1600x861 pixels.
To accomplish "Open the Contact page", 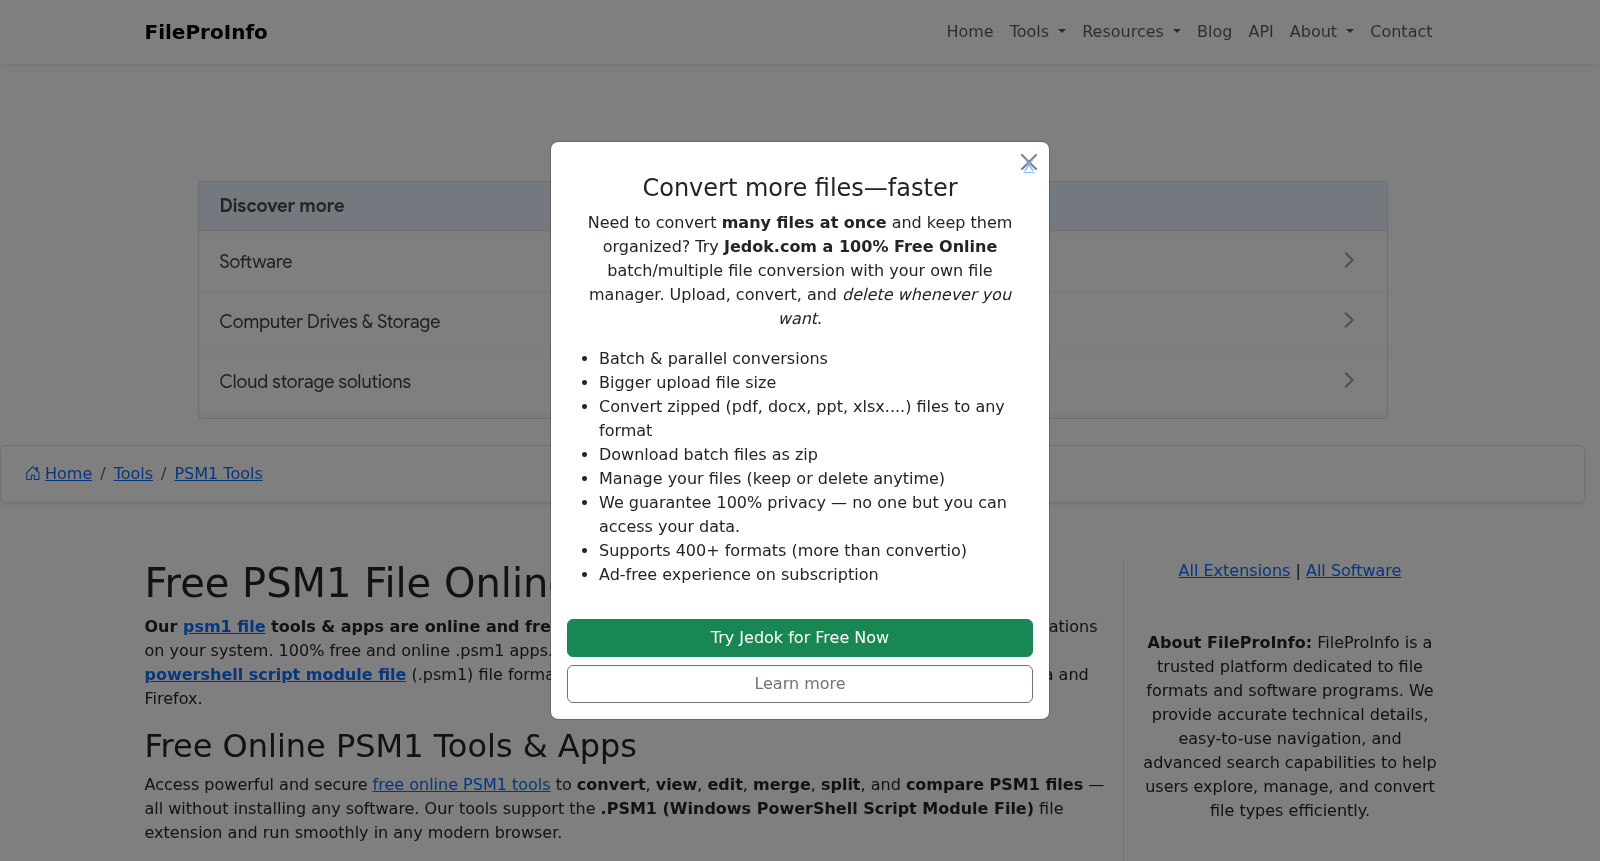I will (1401, 32).
